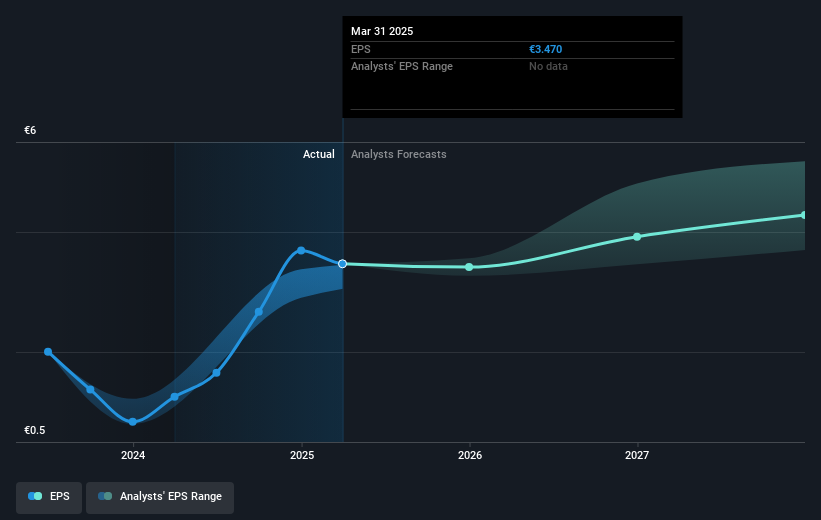821x520 pixels.
Task: Toggle the Analysts' EPS Range legend
Action: (160, 496)
